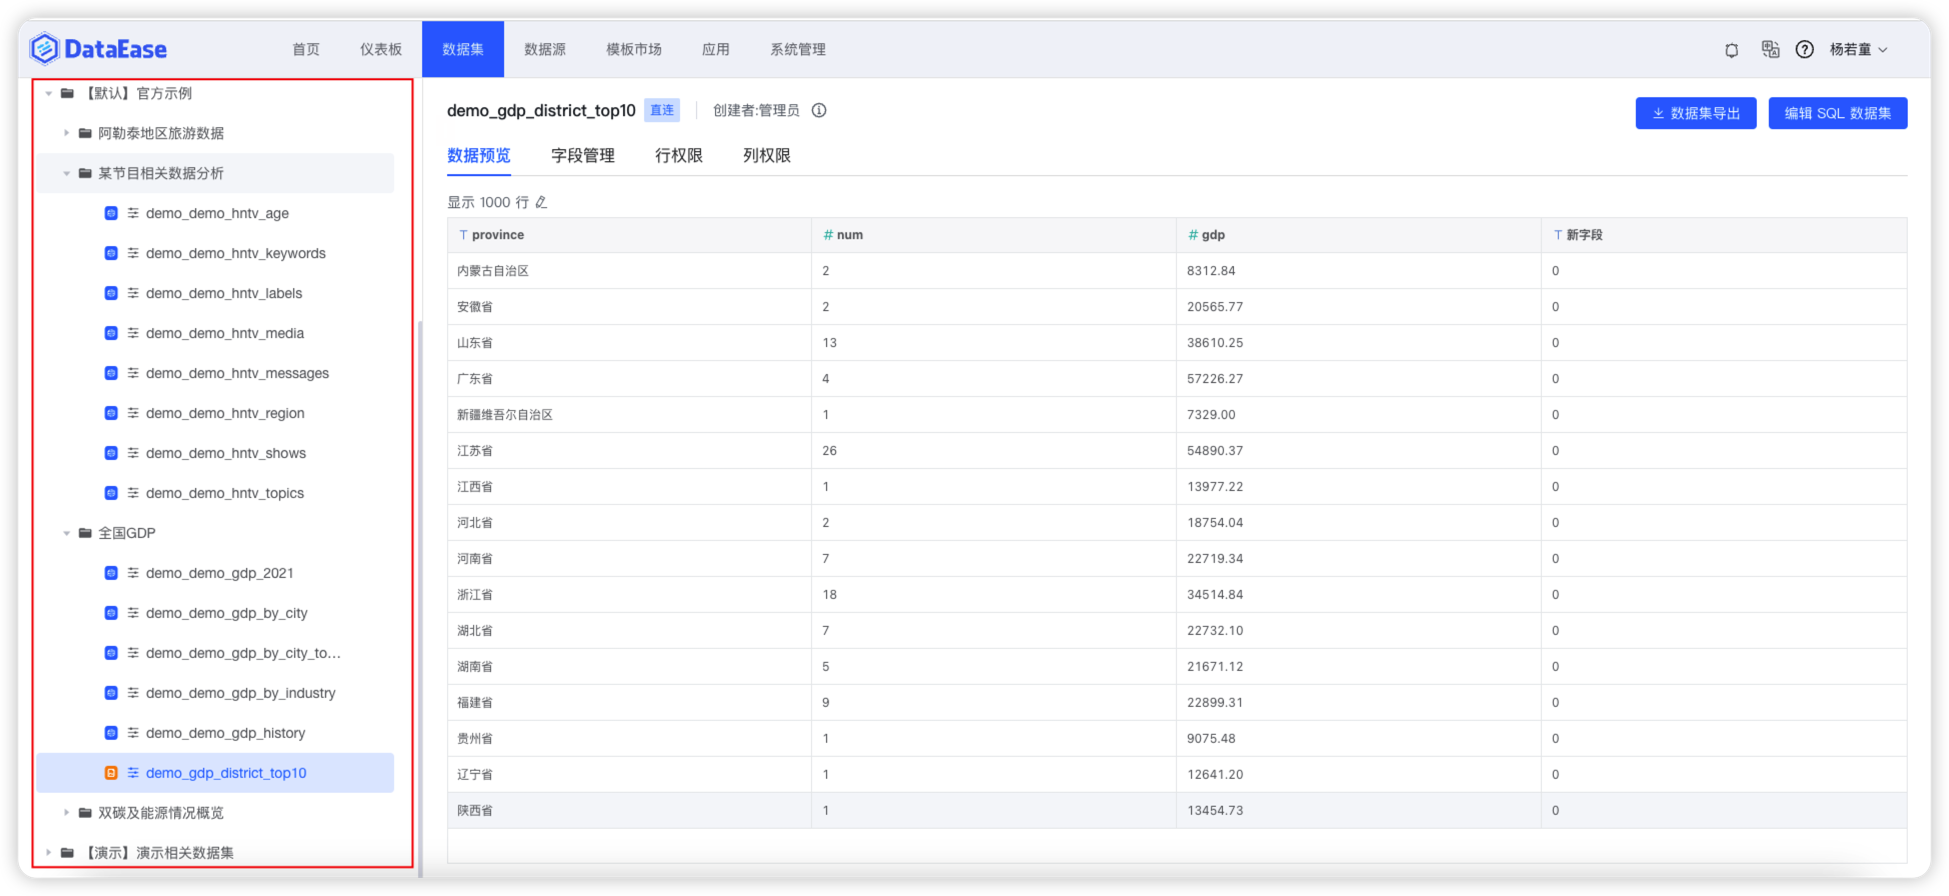Click the folder icon of 阿勒泰地区旅游数据
The height and width of the screenshot is (896, 1949).
[85, 133]
